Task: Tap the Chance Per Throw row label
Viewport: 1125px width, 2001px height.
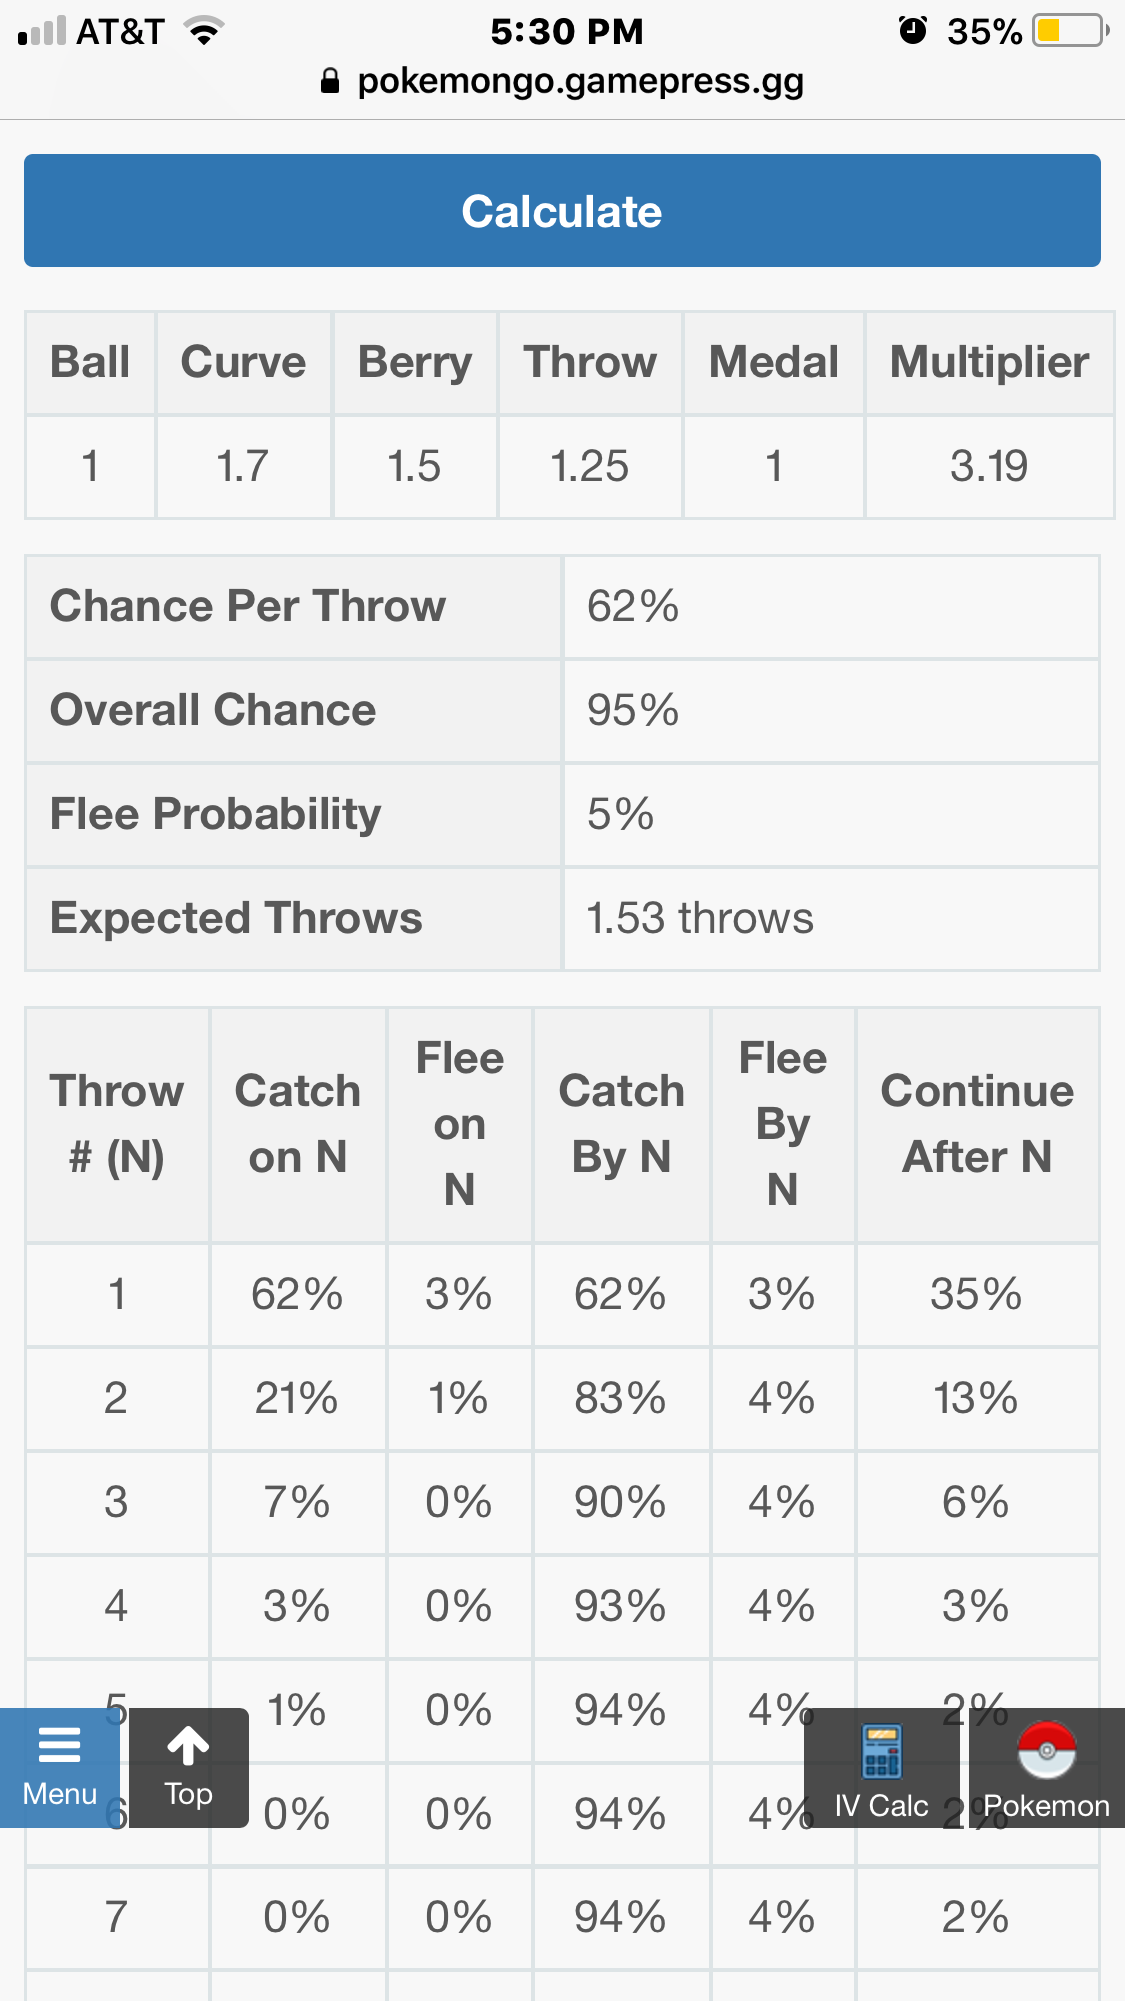Action: [248, 606]
